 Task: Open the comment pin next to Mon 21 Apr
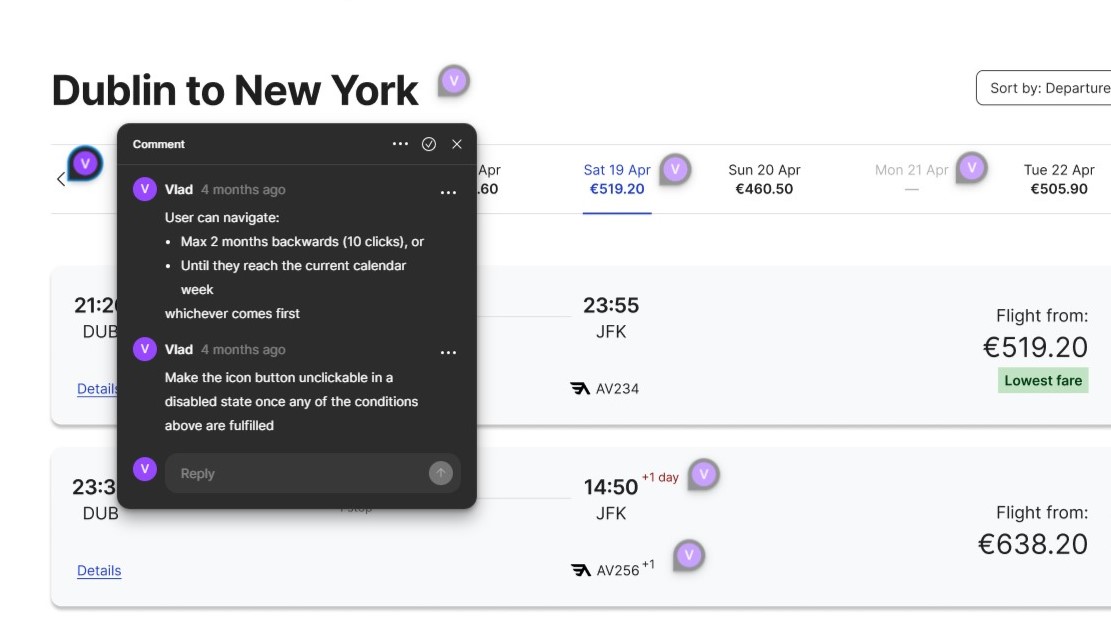[971, 168]
